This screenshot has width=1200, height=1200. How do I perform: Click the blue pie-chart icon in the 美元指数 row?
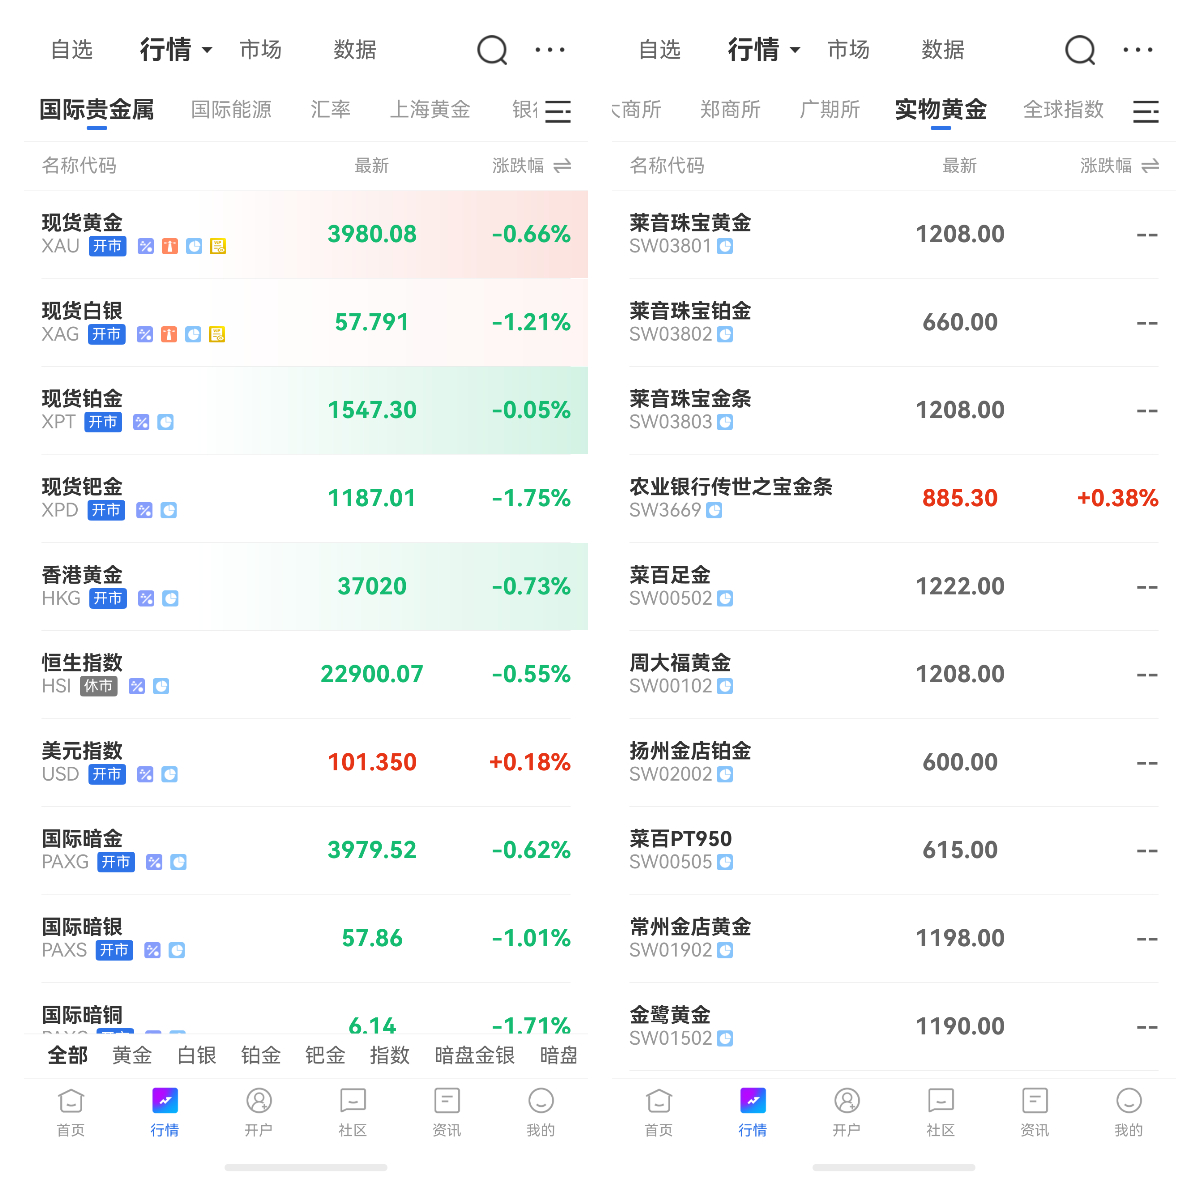170,774
